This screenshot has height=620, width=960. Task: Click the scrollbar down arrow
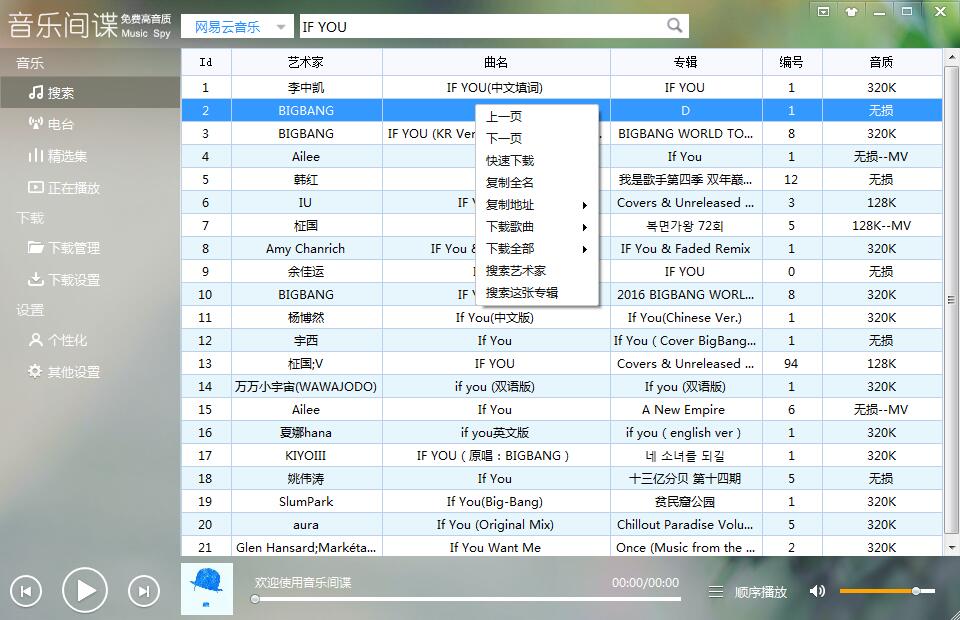[x=951, y=548]
